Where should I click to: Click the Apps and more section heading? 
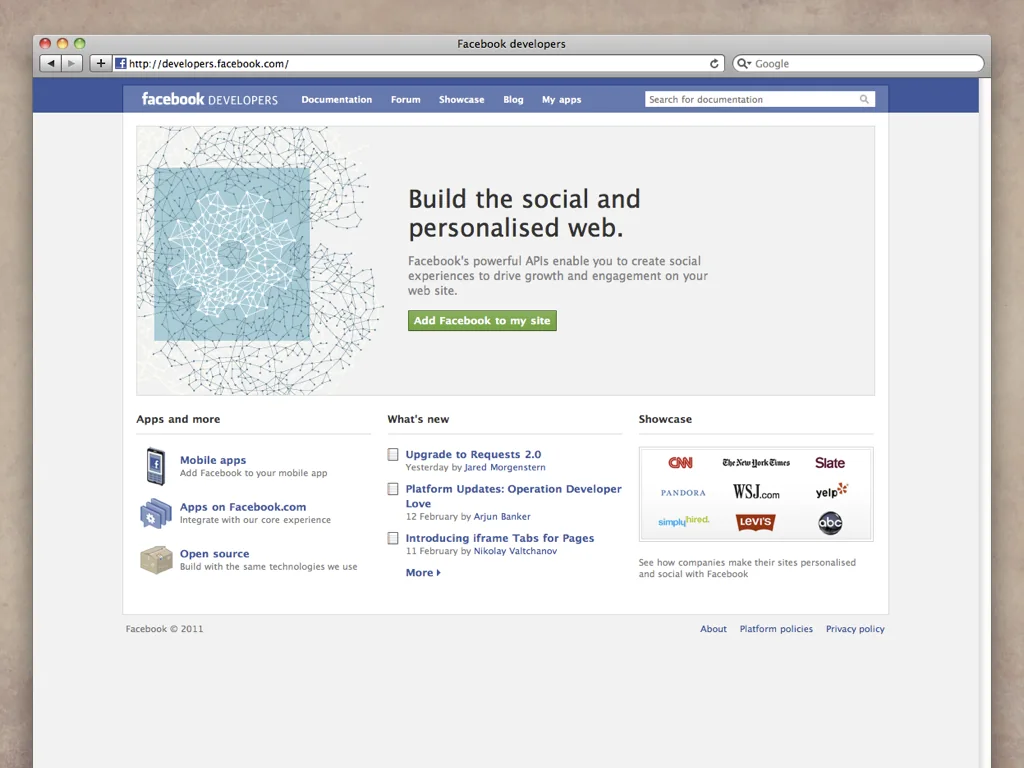178,419
